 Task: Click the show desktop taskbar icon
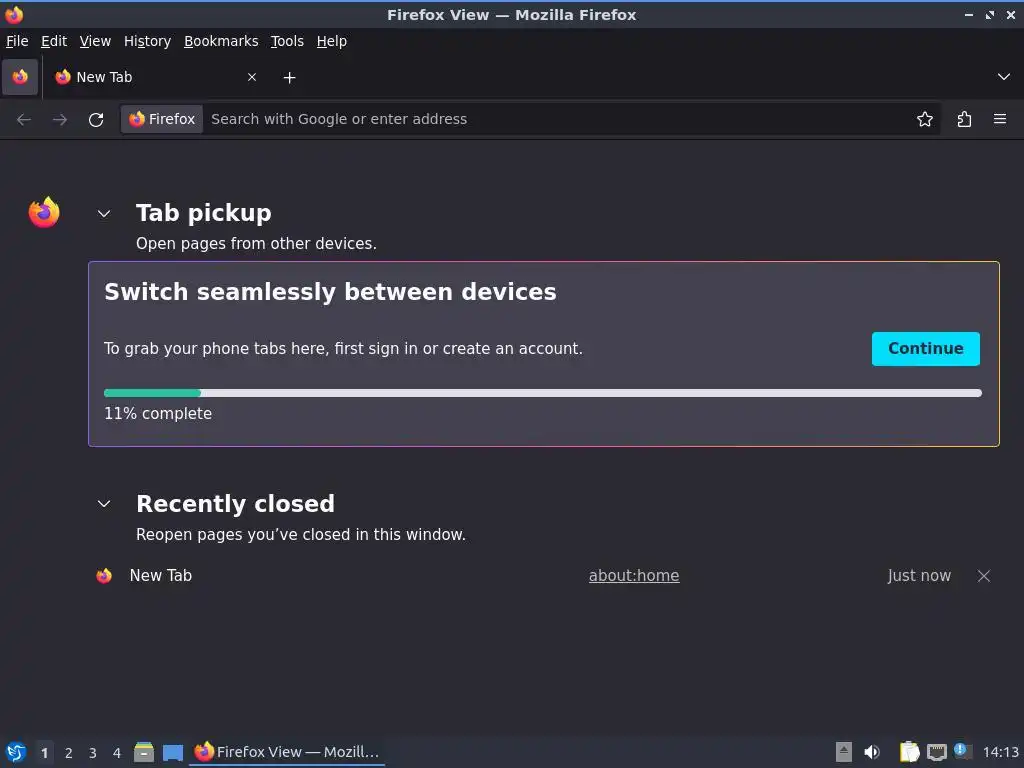point(173,753)
